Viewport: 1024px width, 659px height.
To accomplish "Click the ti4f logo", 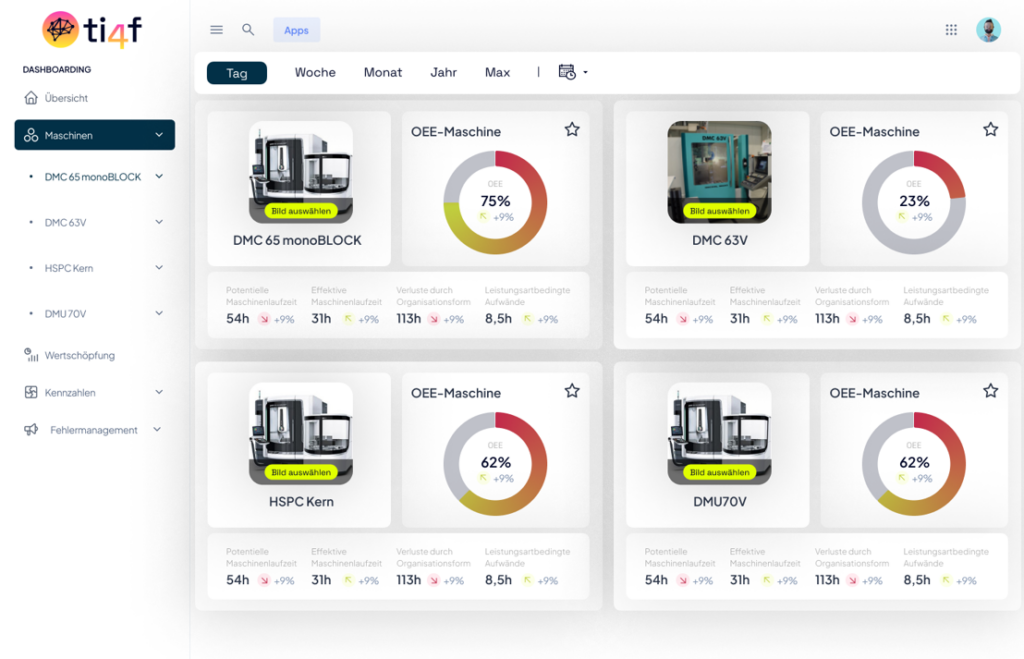I will tap(92, 30).
